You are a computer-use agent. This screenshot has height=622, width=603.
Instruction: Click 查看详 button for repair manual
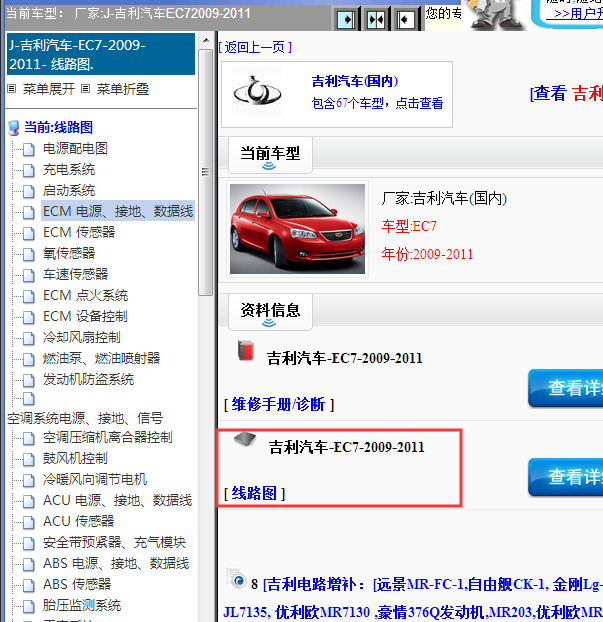[x=566, y=388]
